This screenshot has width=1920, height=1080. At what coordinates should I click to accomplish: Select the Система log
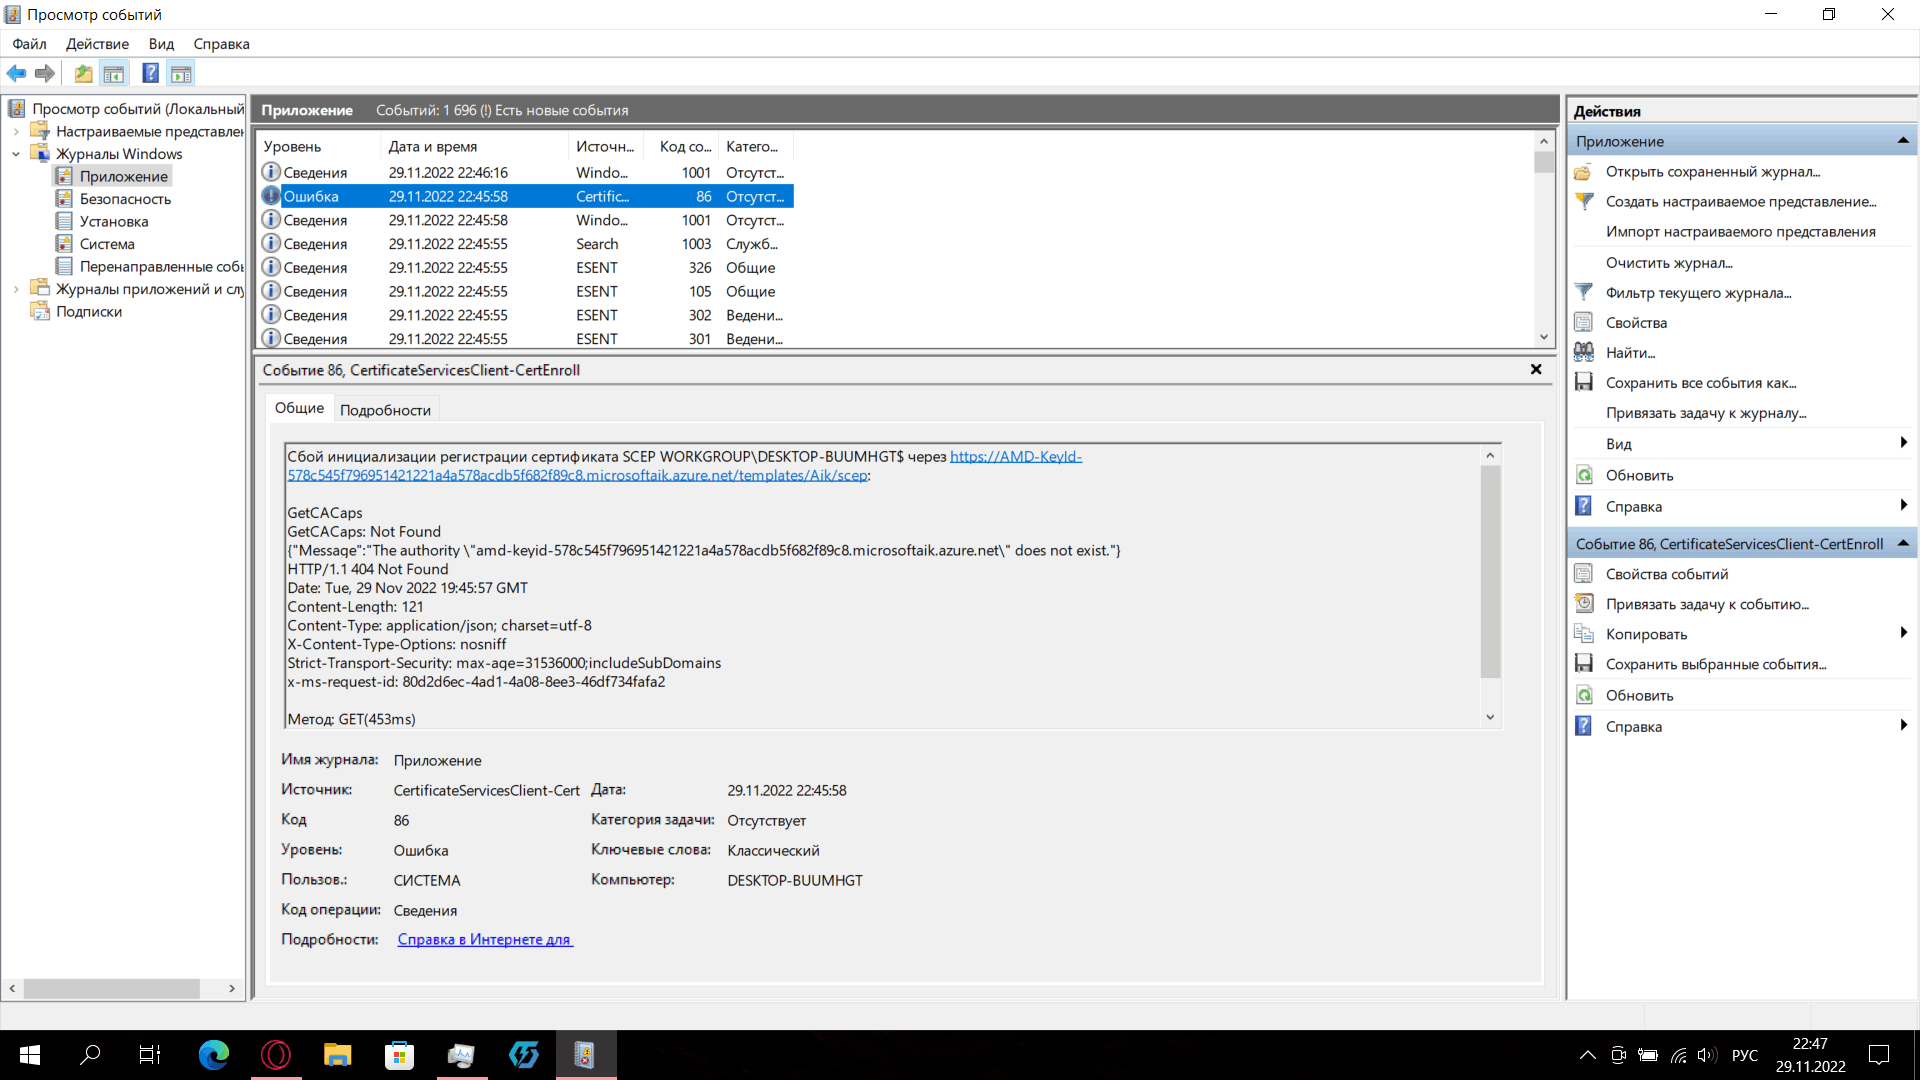(x=107, y=244)
